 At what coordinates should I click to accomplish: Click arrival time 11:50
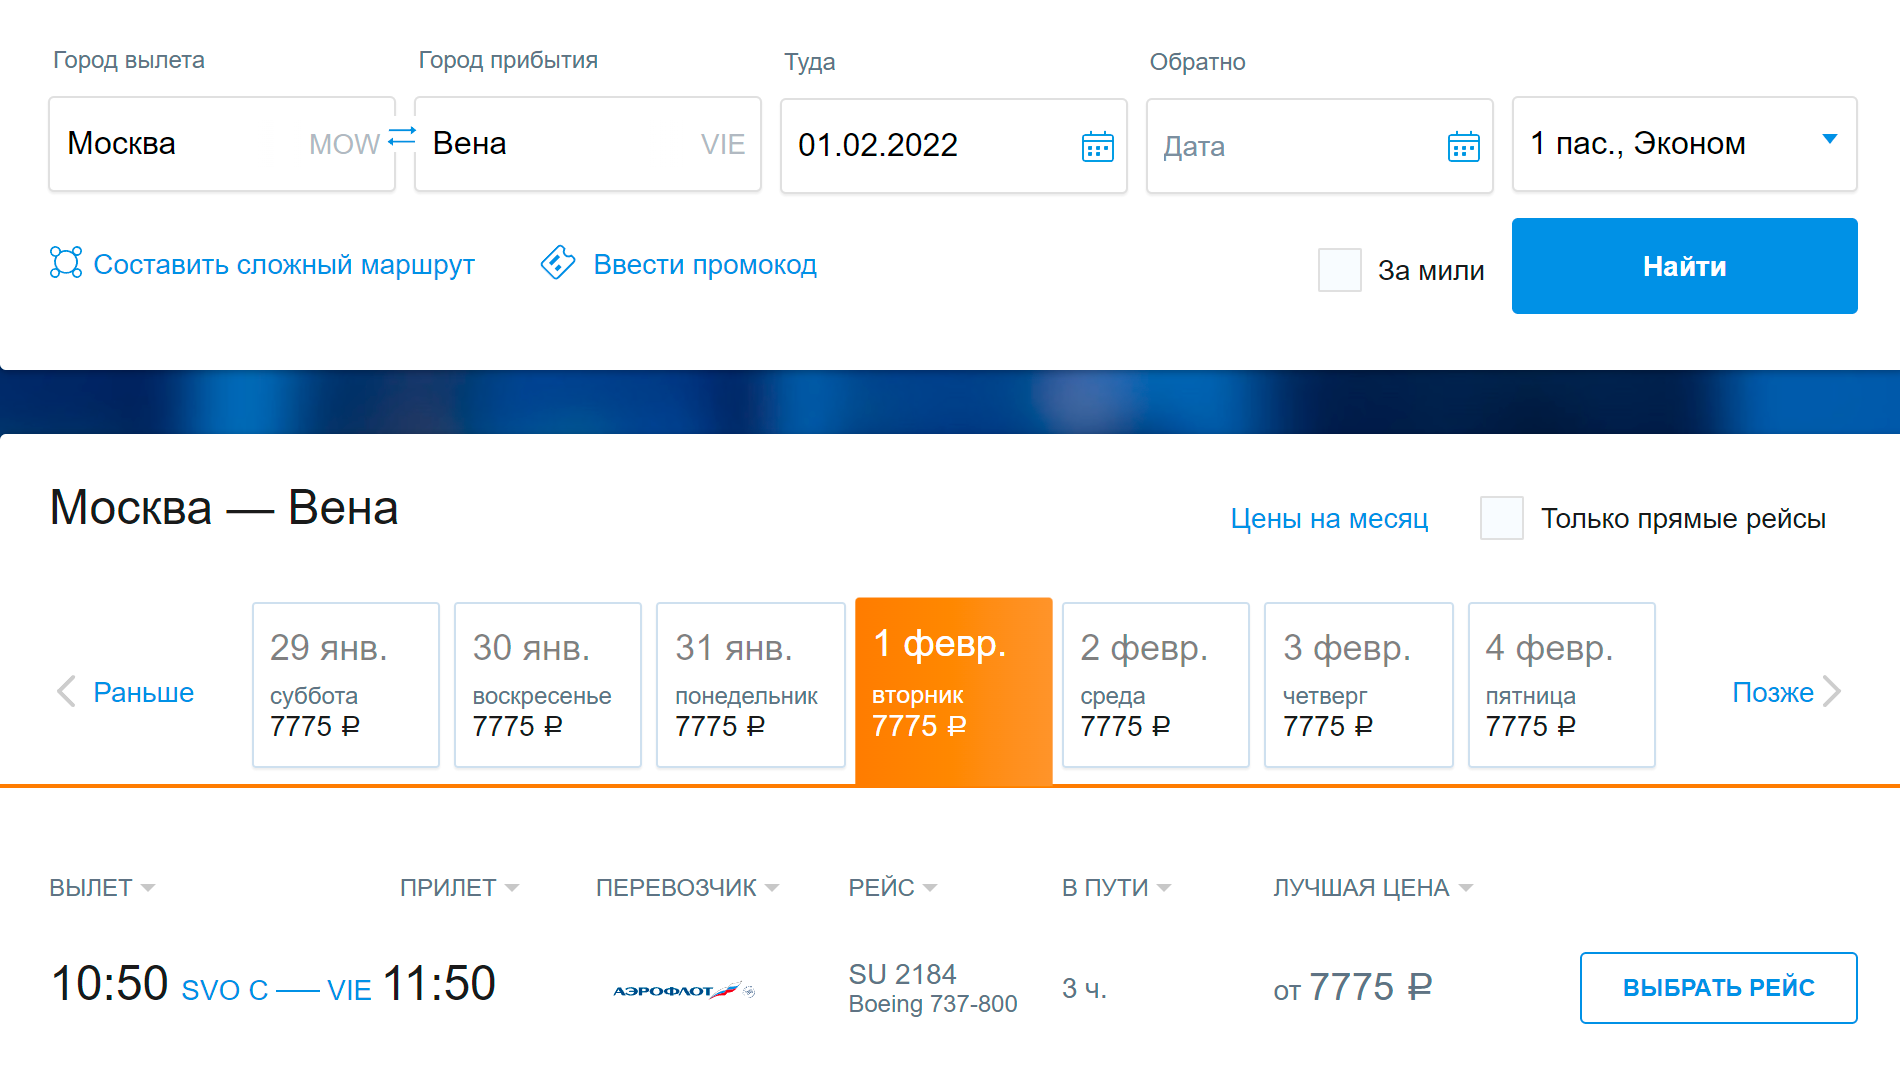tap(439, 983)
